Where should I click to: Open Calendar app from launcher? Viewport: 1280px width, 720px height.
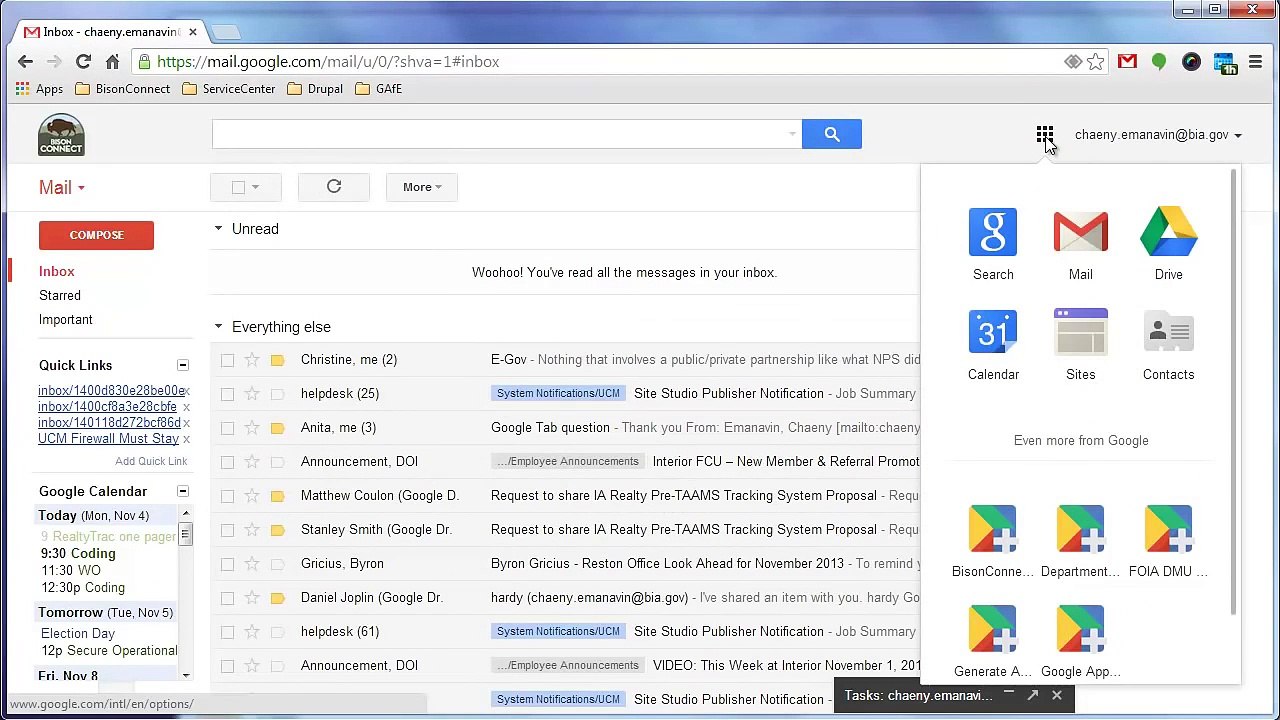pos(993,344)
